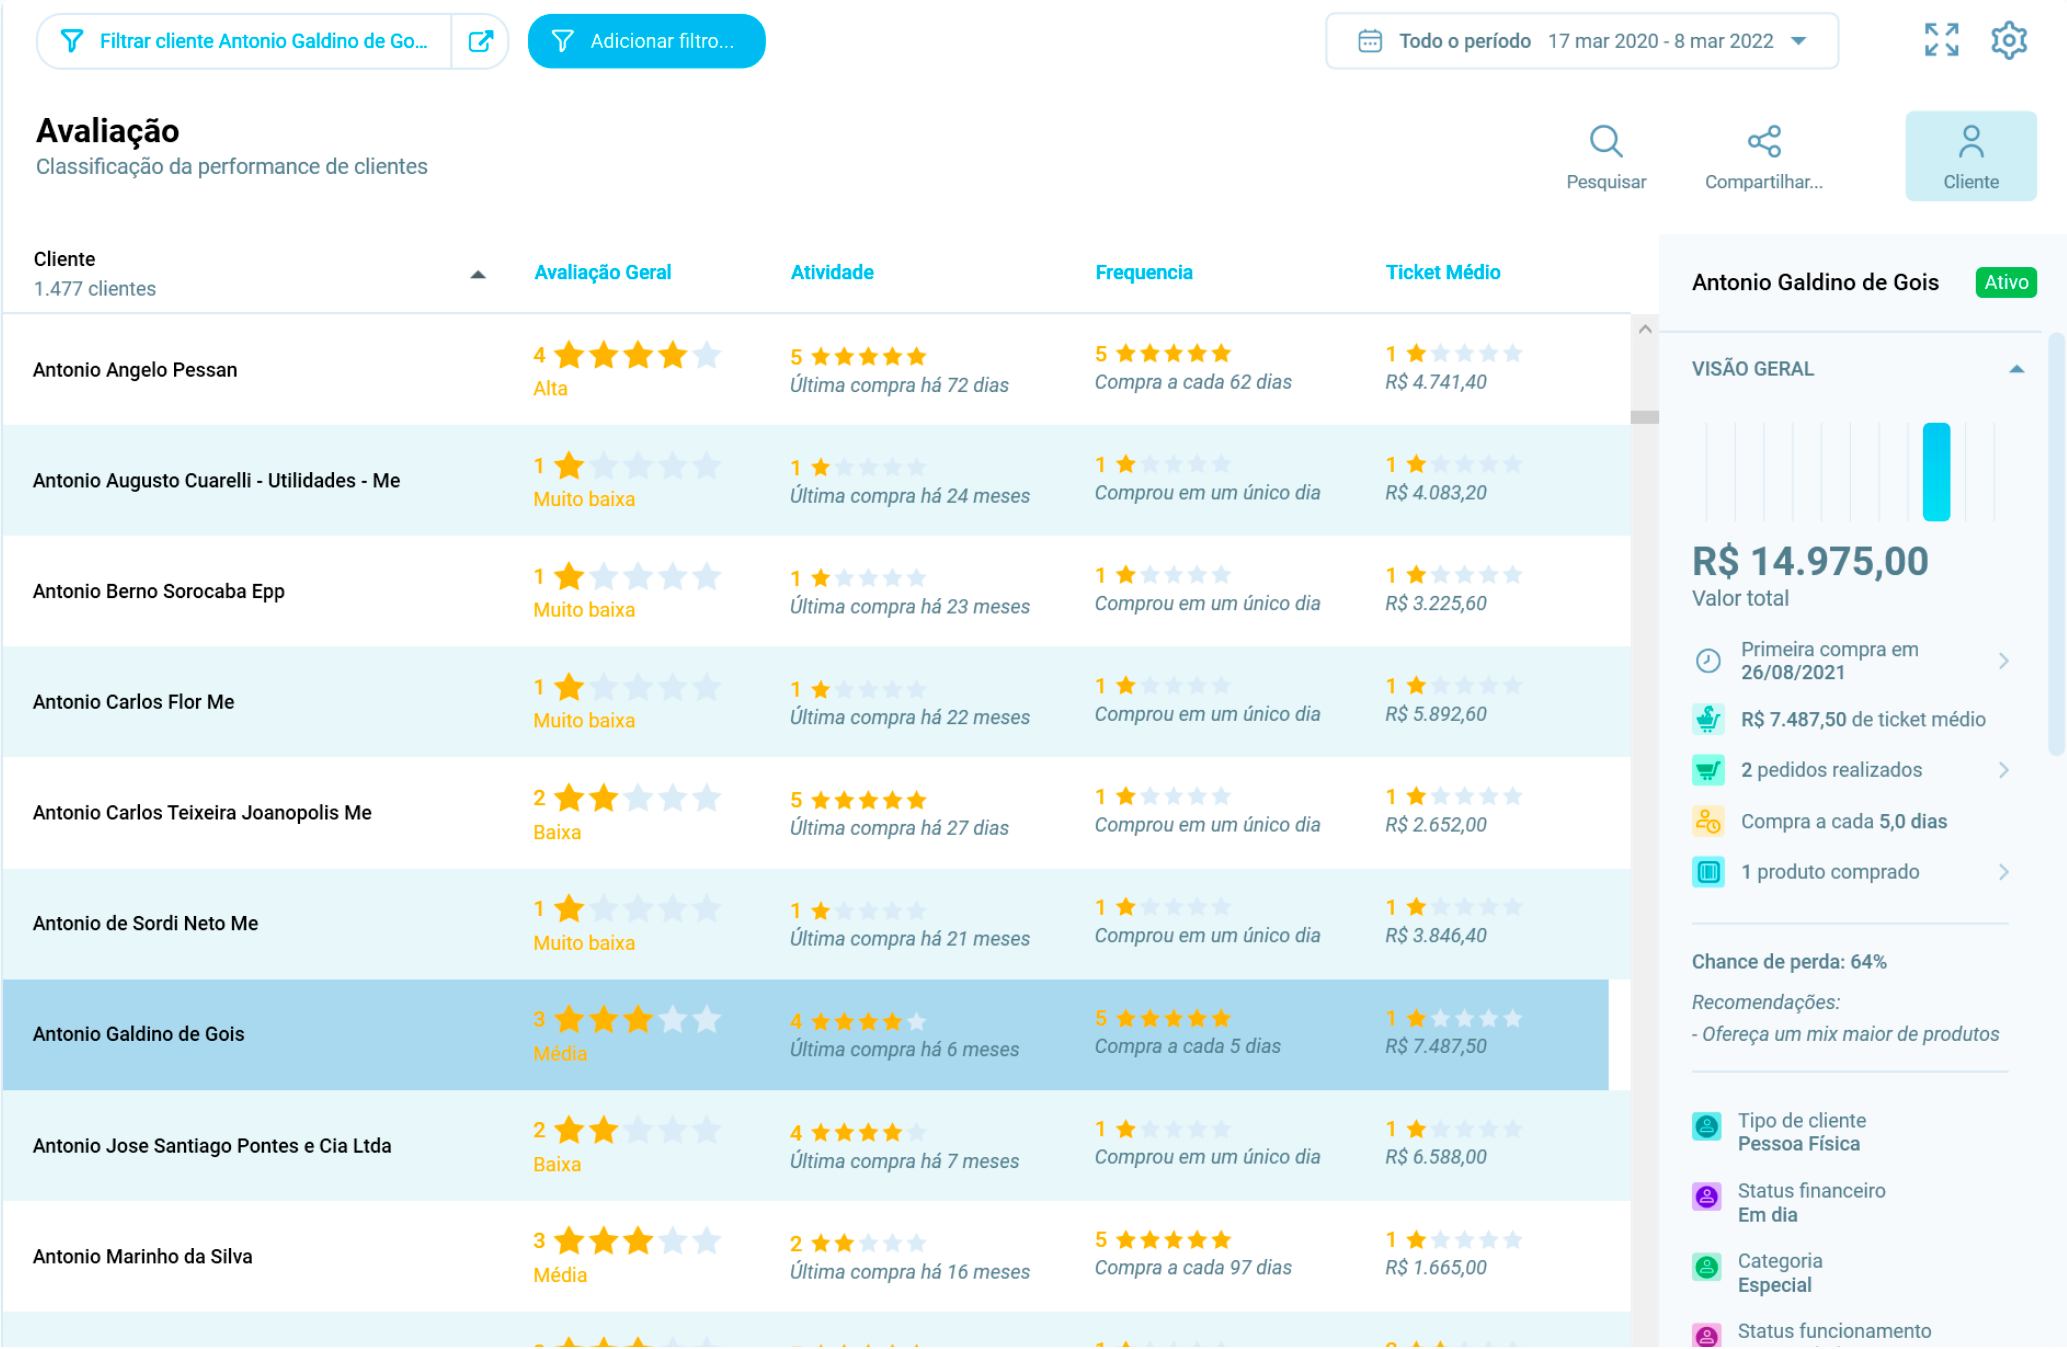Viewport: 2067px width, 1349px height.
Task: Click the date range 17 mar 2020 - 8 mar 2022
Action: [1660, 41]
